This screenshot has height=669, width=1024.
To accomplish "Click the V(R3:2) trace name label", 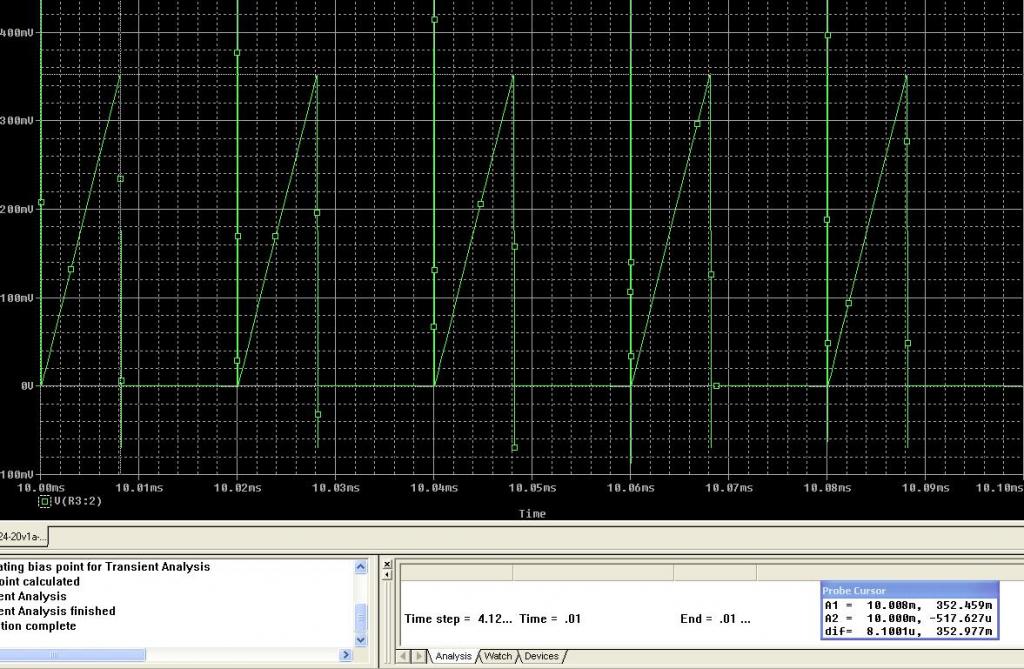I will click(x=78, y=501).
